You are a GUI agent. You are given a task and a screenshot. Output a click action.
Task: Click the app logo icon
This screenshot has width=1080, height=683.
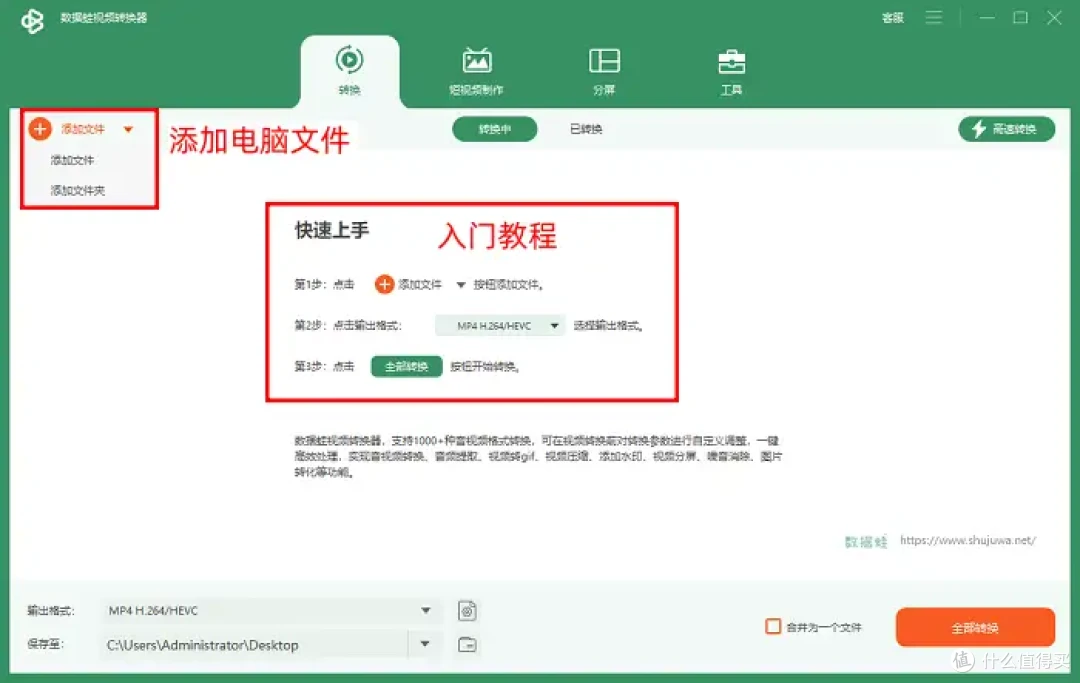[x=32, y=21]
